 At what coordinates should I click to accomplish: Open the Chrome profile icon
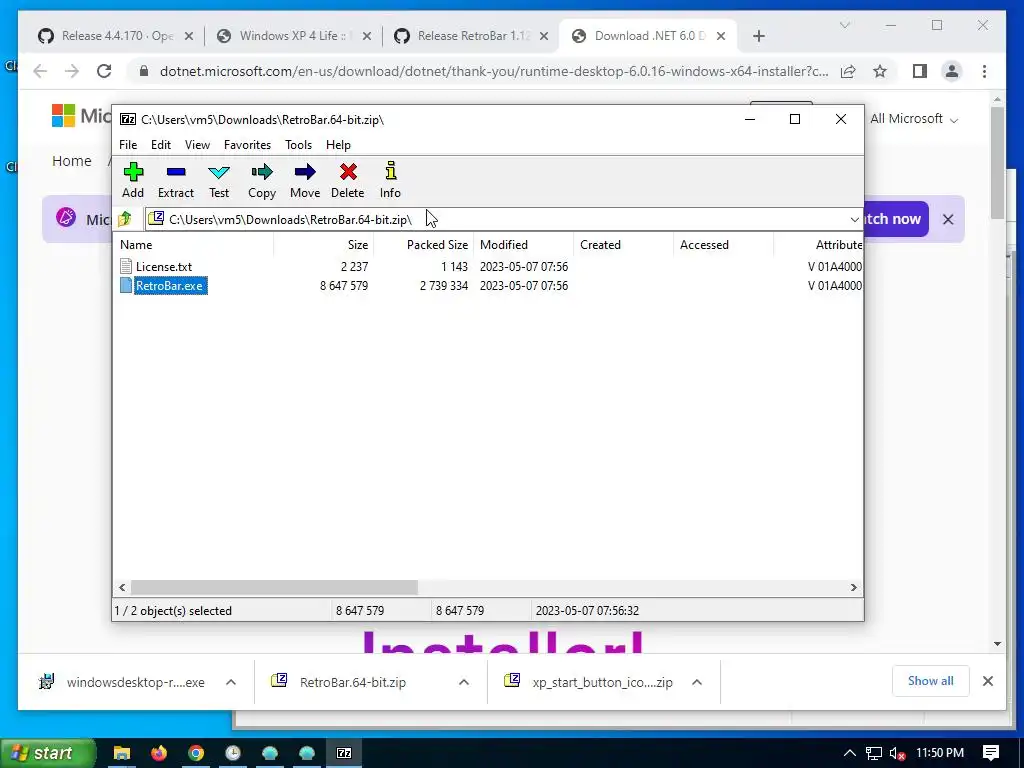point(952,71)
